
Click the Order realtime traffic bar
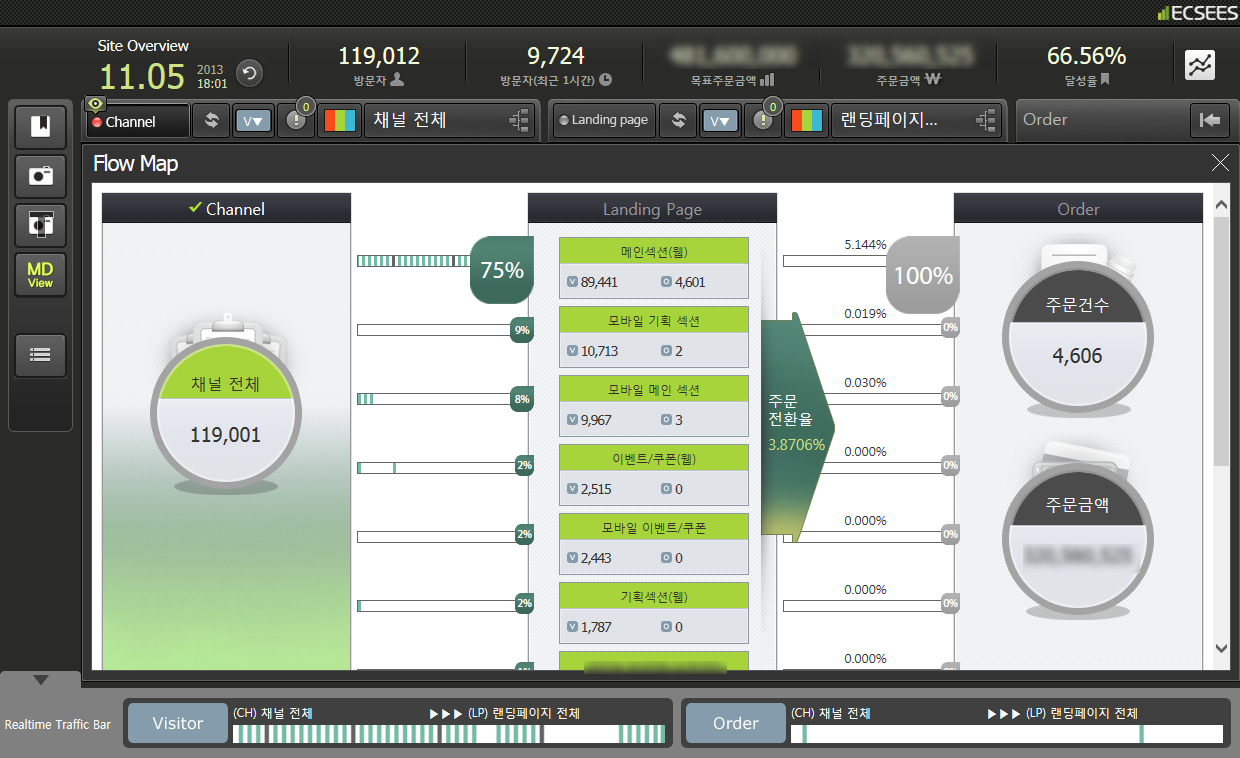click(x=1006, y=734)
